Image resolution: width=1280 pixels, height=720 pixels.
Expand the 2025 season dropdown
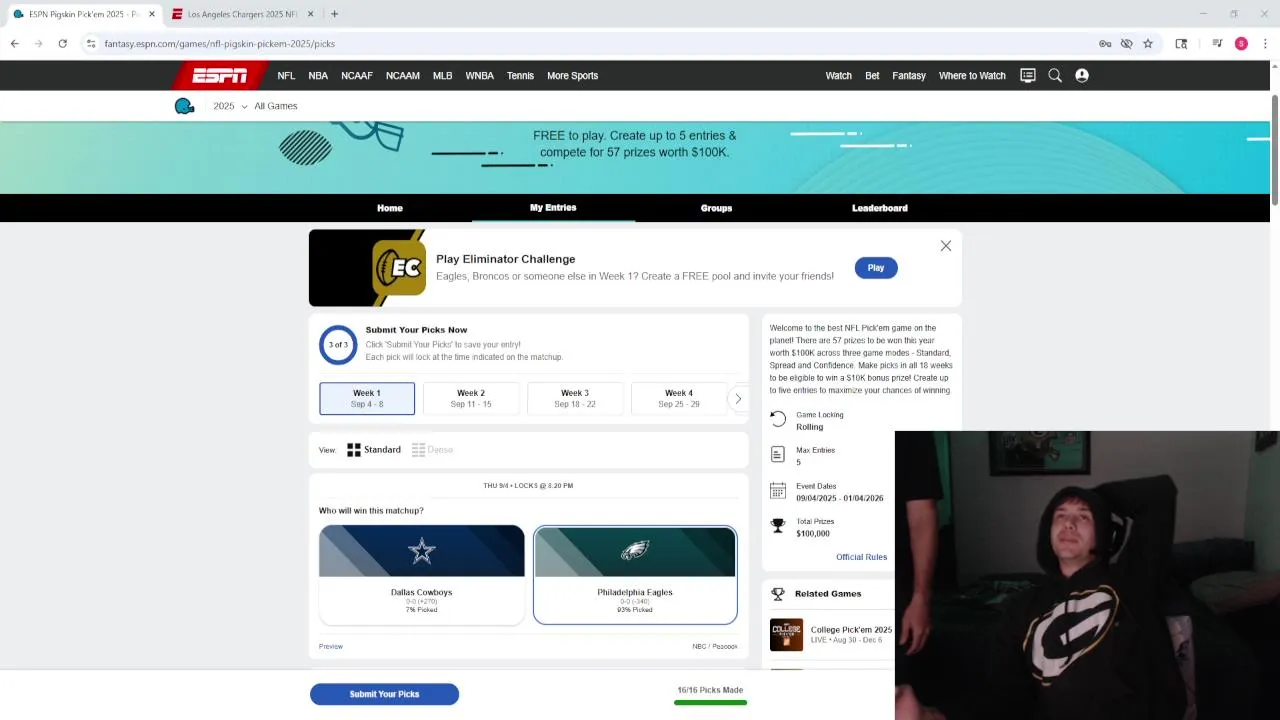point(230,106)
